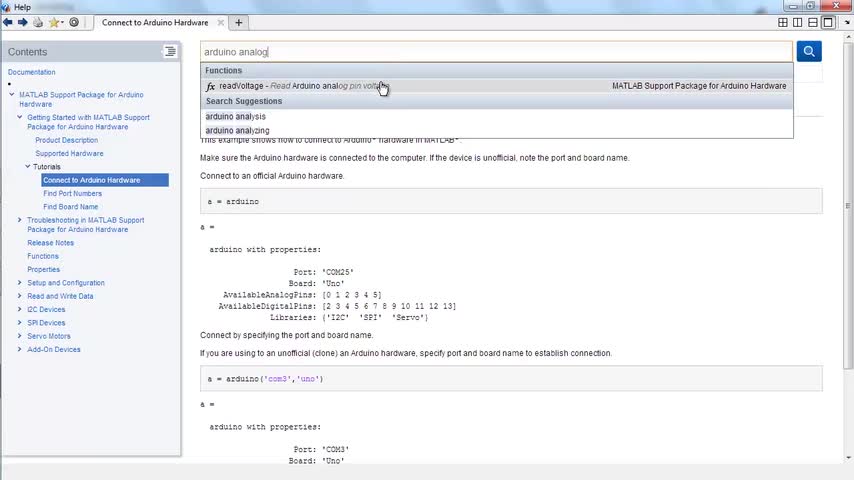Collapse MATLAB Support Package for Arduino Hardware node
The image size is (854, 480).
12,94
